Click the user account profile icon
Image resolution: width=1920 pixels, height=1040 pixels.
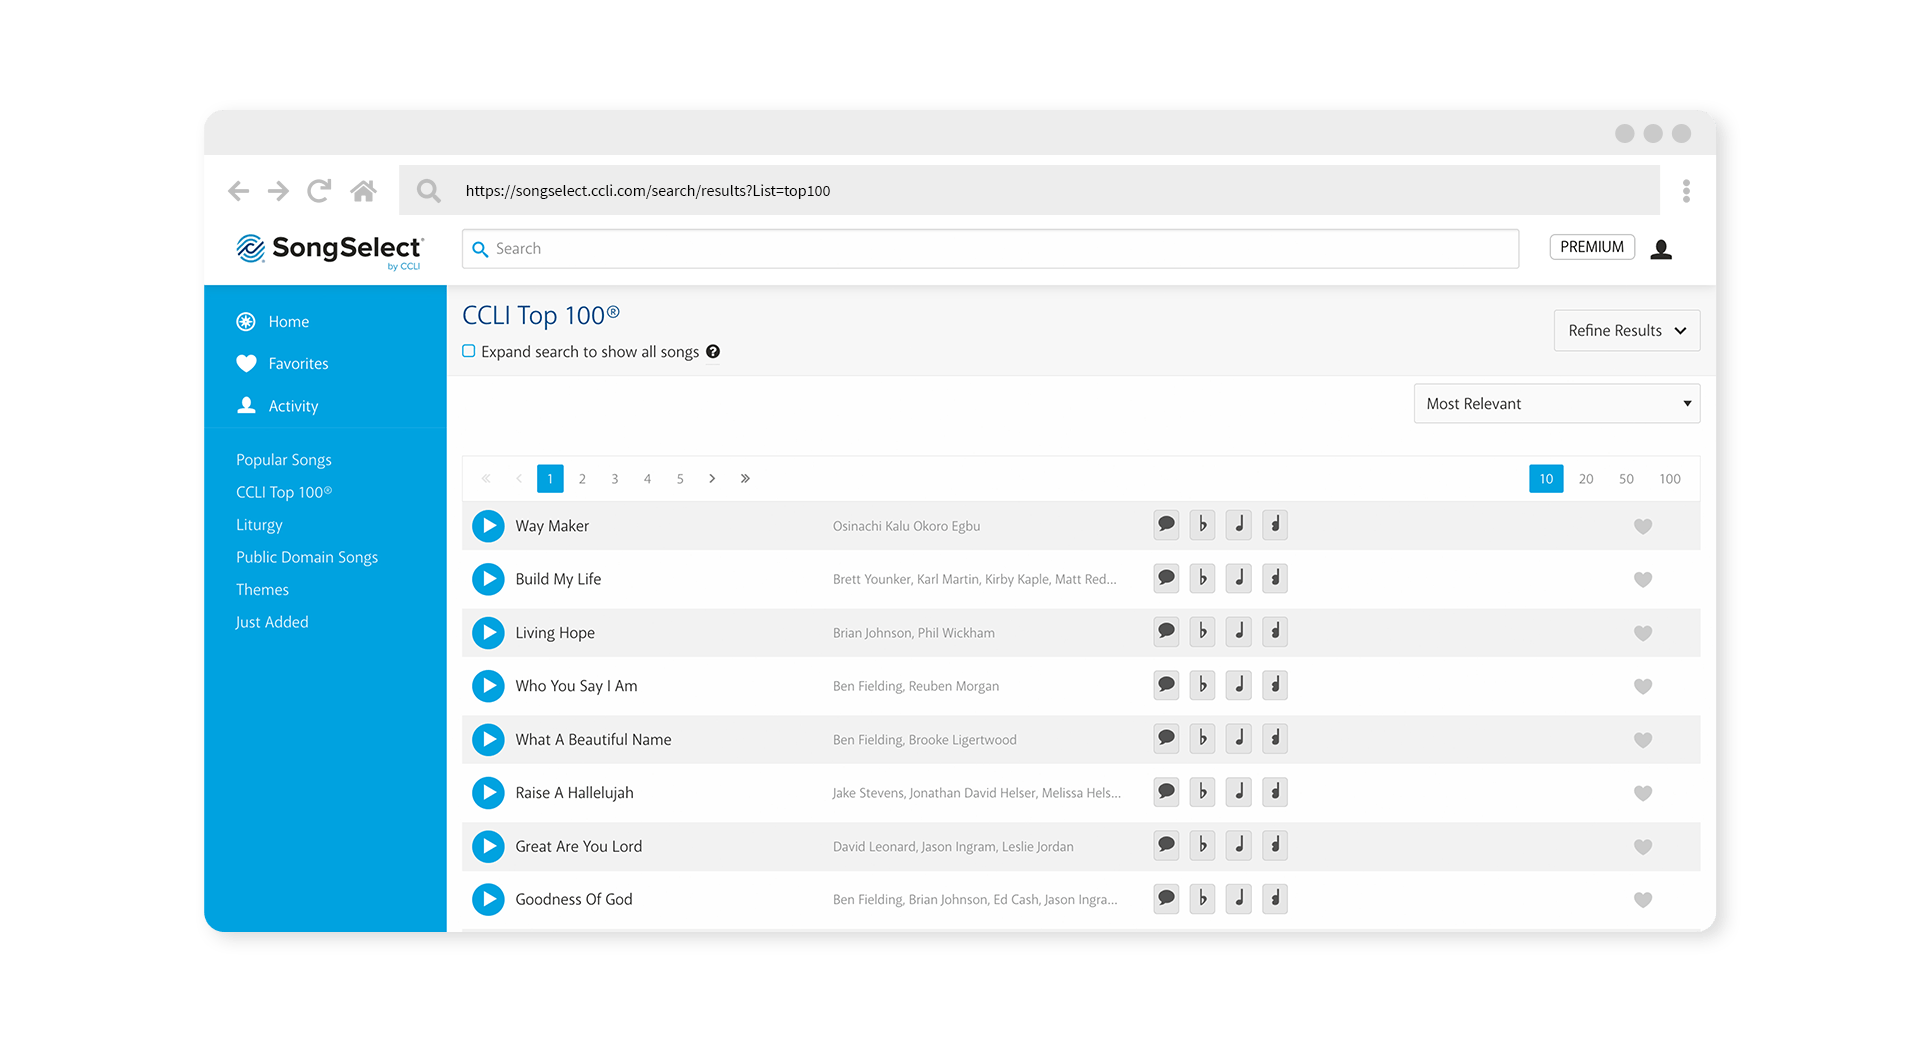point(1661,249)
